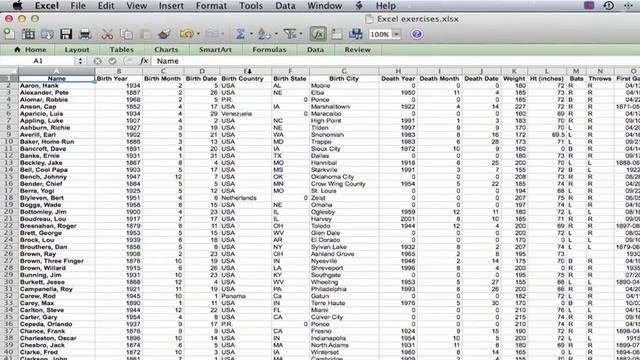Screen dimensions: 640x360
Task: Open the Toolbox icon
Action: tap(337, 34)
